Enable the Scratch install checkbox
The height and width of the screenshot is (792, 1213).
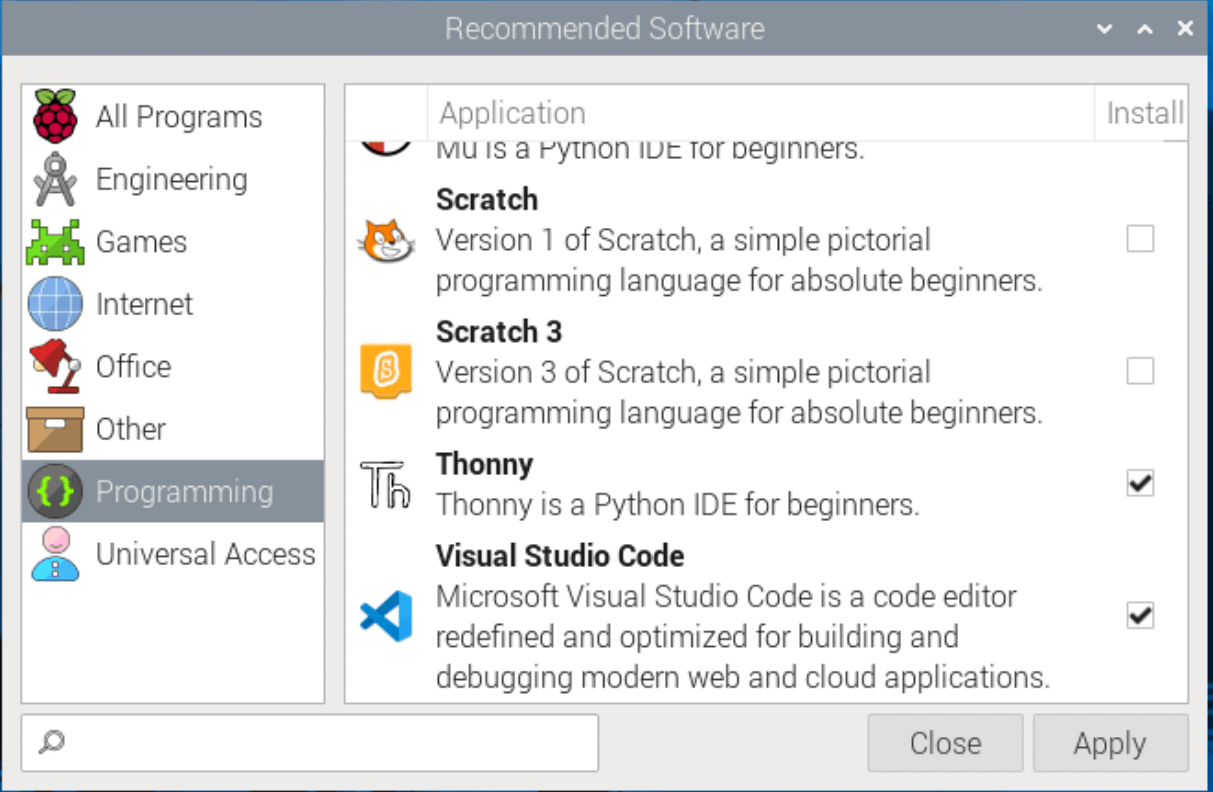coord(1140,239)
